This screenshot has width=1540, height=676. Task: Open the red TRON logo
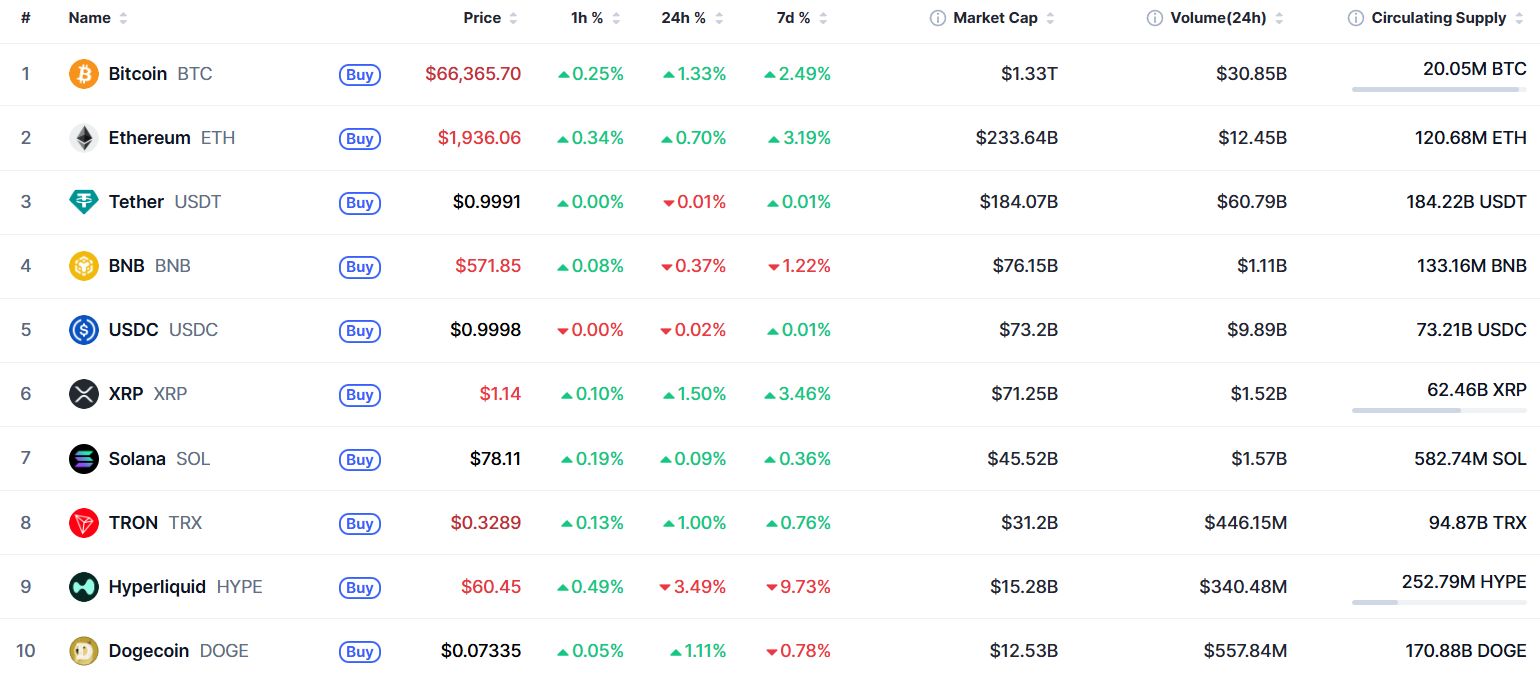pos(84,522)
